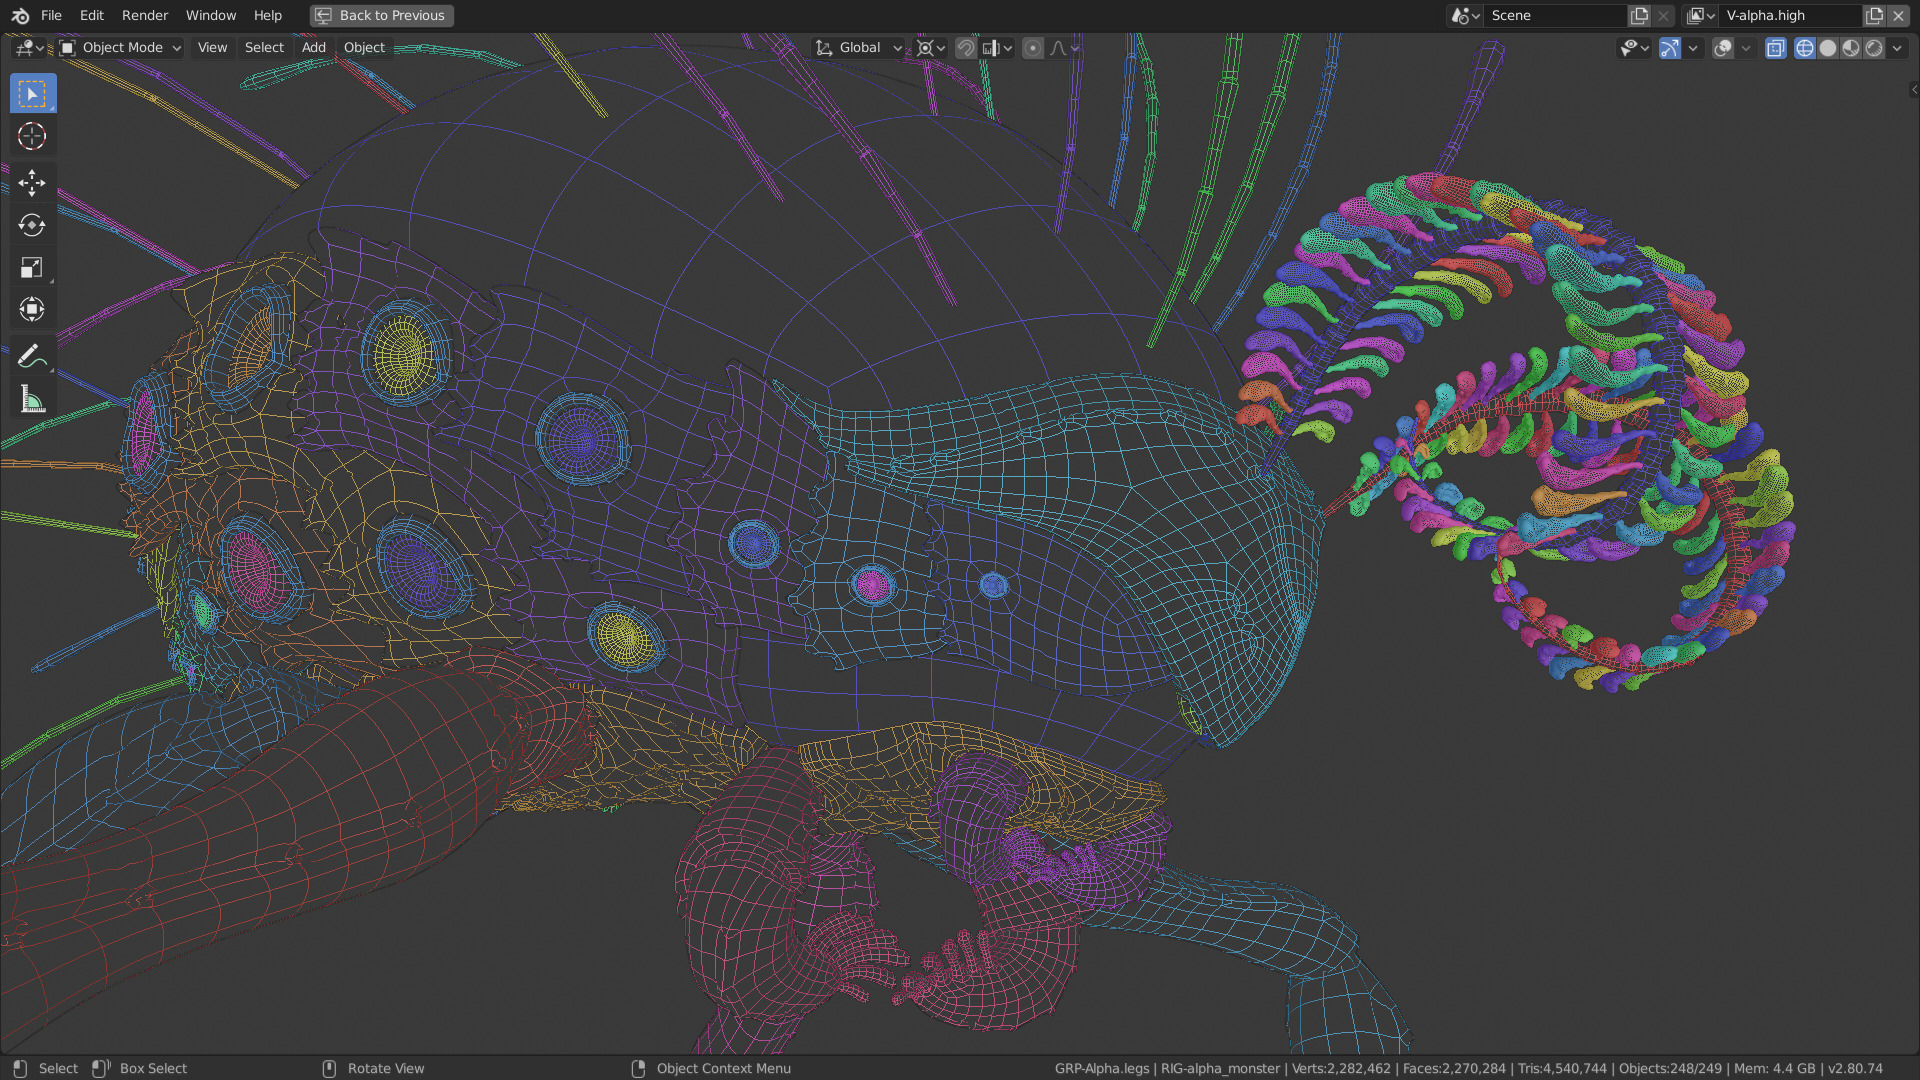Click the Scene selector input field
1920x1080 pixels.
point(1553,15)
